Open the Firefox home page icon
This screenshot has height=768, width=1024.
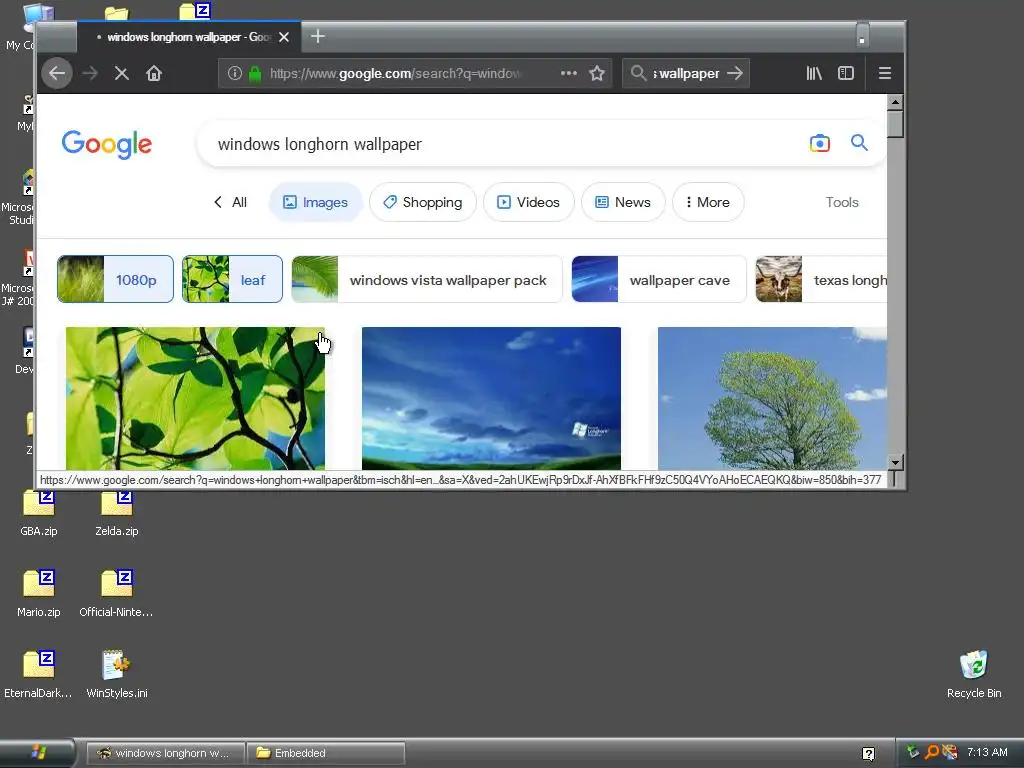pyautogui.click(x=154, y=73)
